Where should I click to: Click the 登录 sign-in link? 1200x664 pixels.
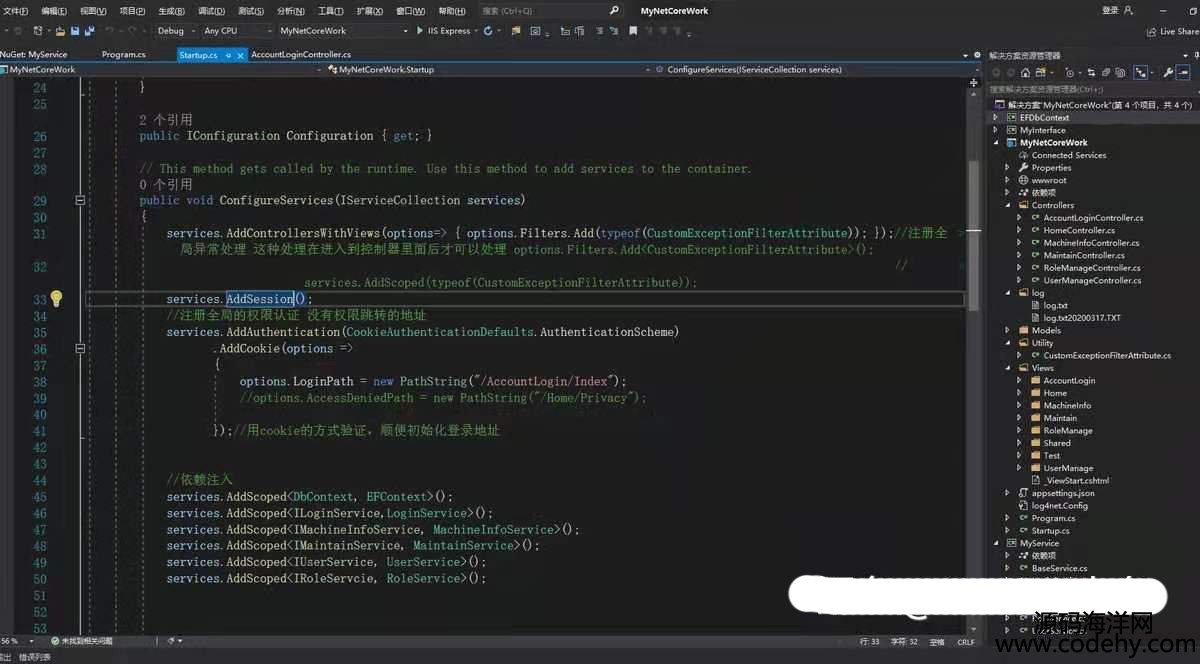click(1110, 10)
